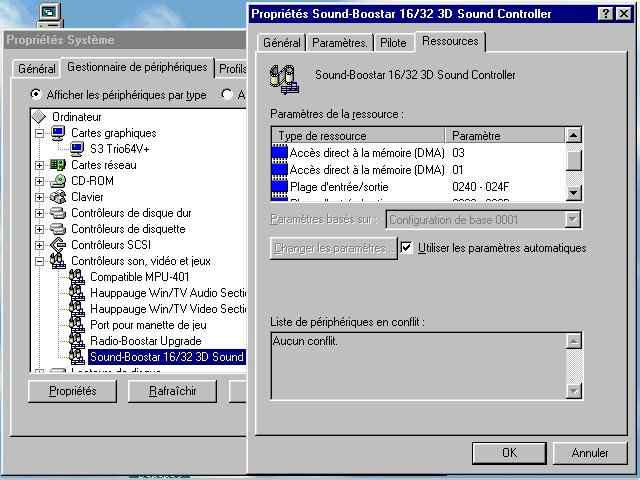
Task: Click the desktop computer icon above system window
Action: (x=50, y=16)
